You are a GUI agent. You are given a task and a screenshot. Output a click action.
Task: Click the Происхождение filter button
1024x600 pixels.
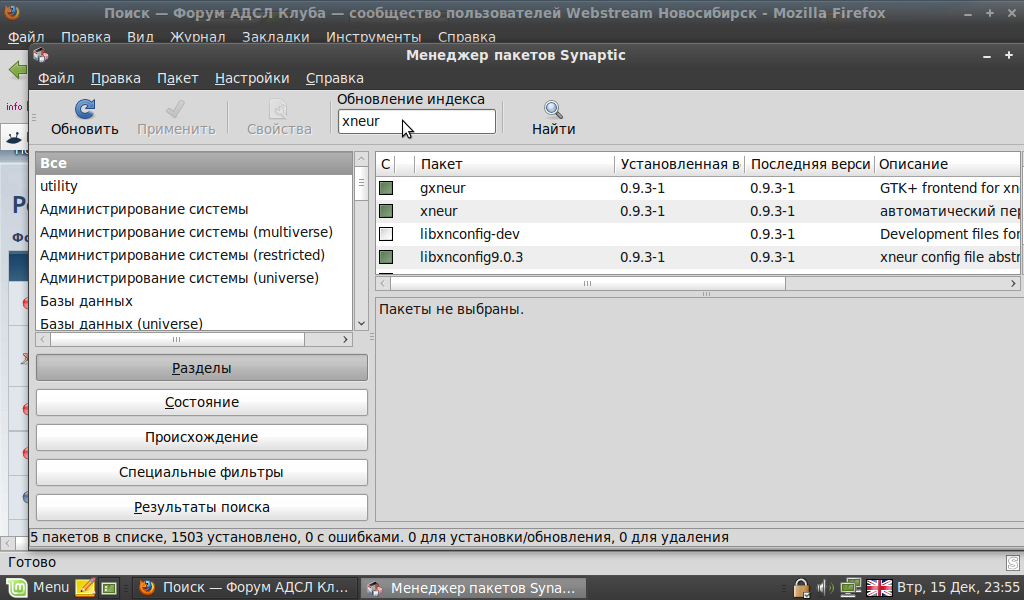pyautogui.click(x=202, y=437)
